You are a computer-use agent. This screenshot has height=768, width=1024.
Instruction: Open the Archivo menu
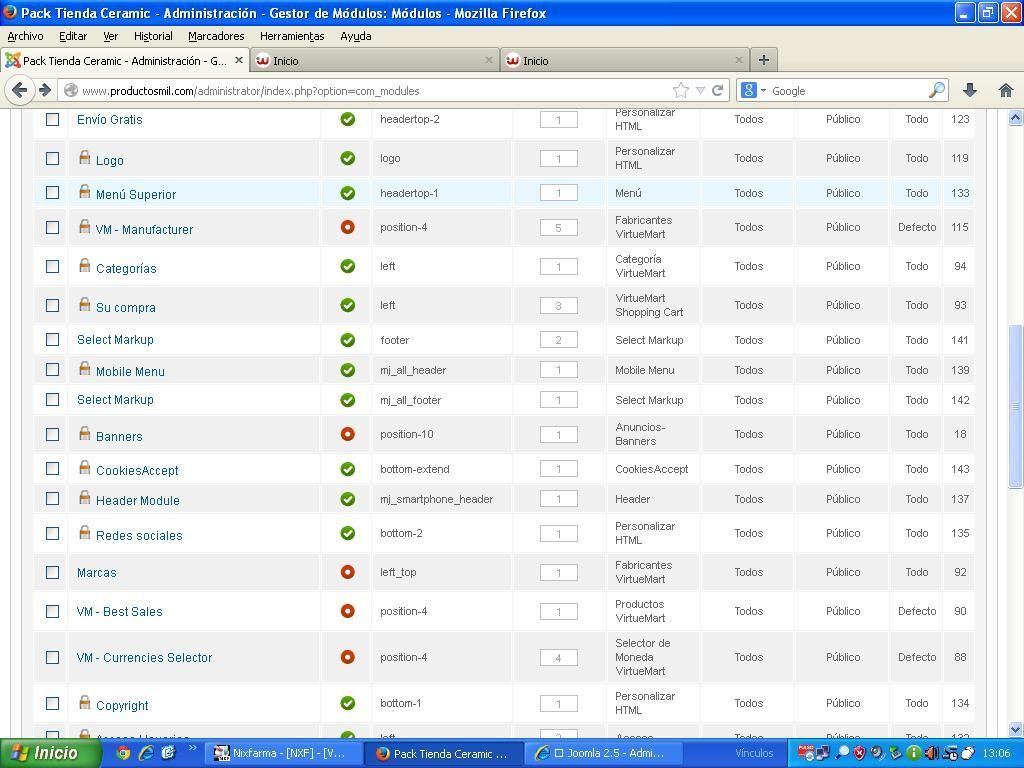[x=25, y=36]
